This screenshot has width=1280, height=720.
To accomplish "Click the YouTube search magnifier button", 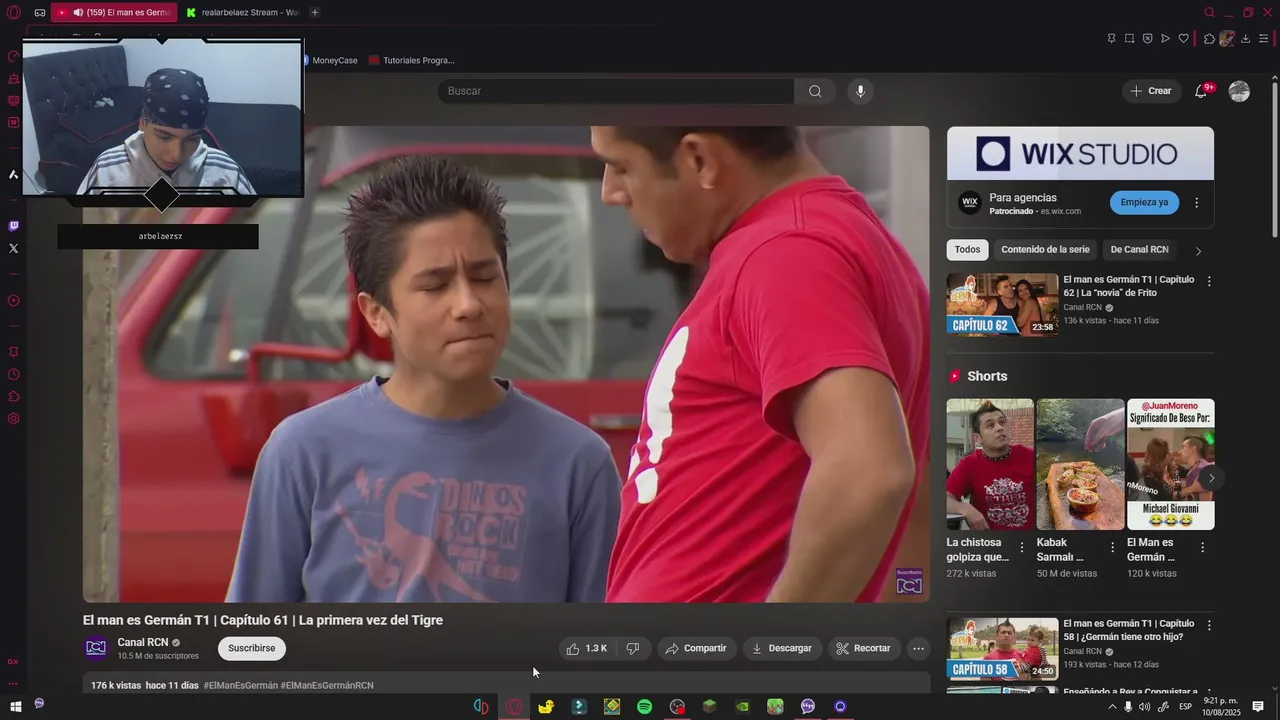I will click(x=815, y=91).
